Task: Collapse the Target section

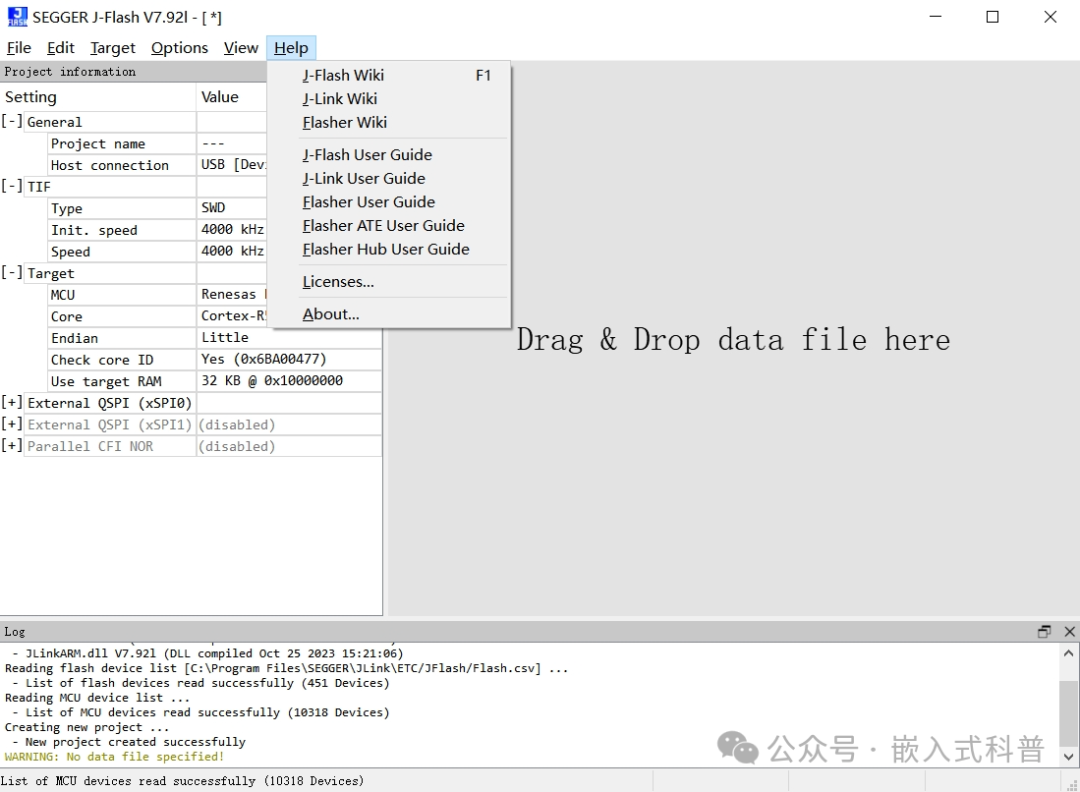Action: (11, 272)
